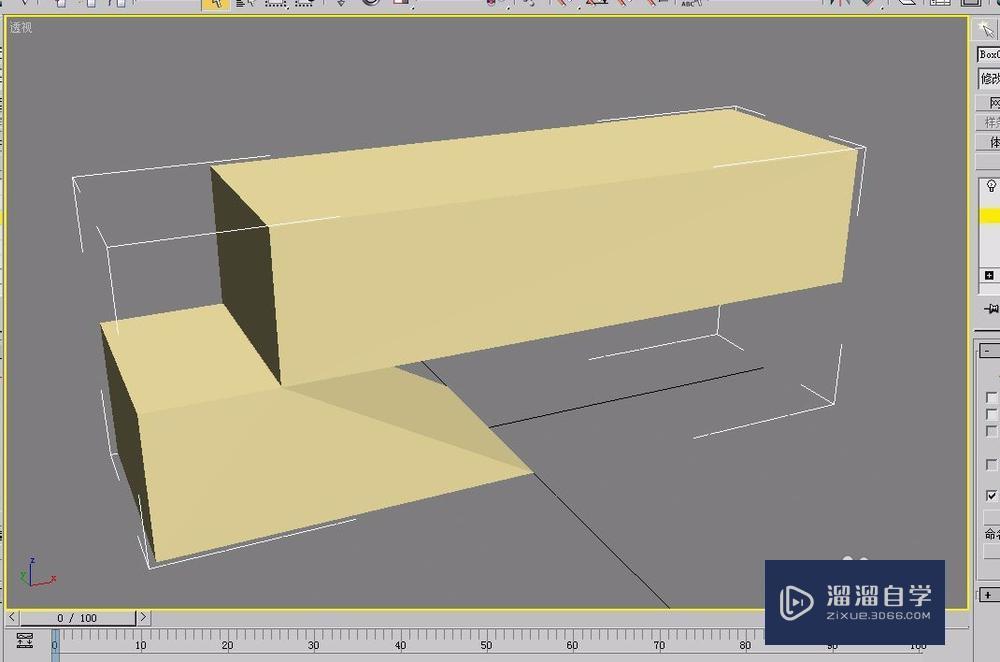Expand the plus box below modifier stack
Image resolution: width=1000 pixels, height=662 pixels.
[989, 275]
